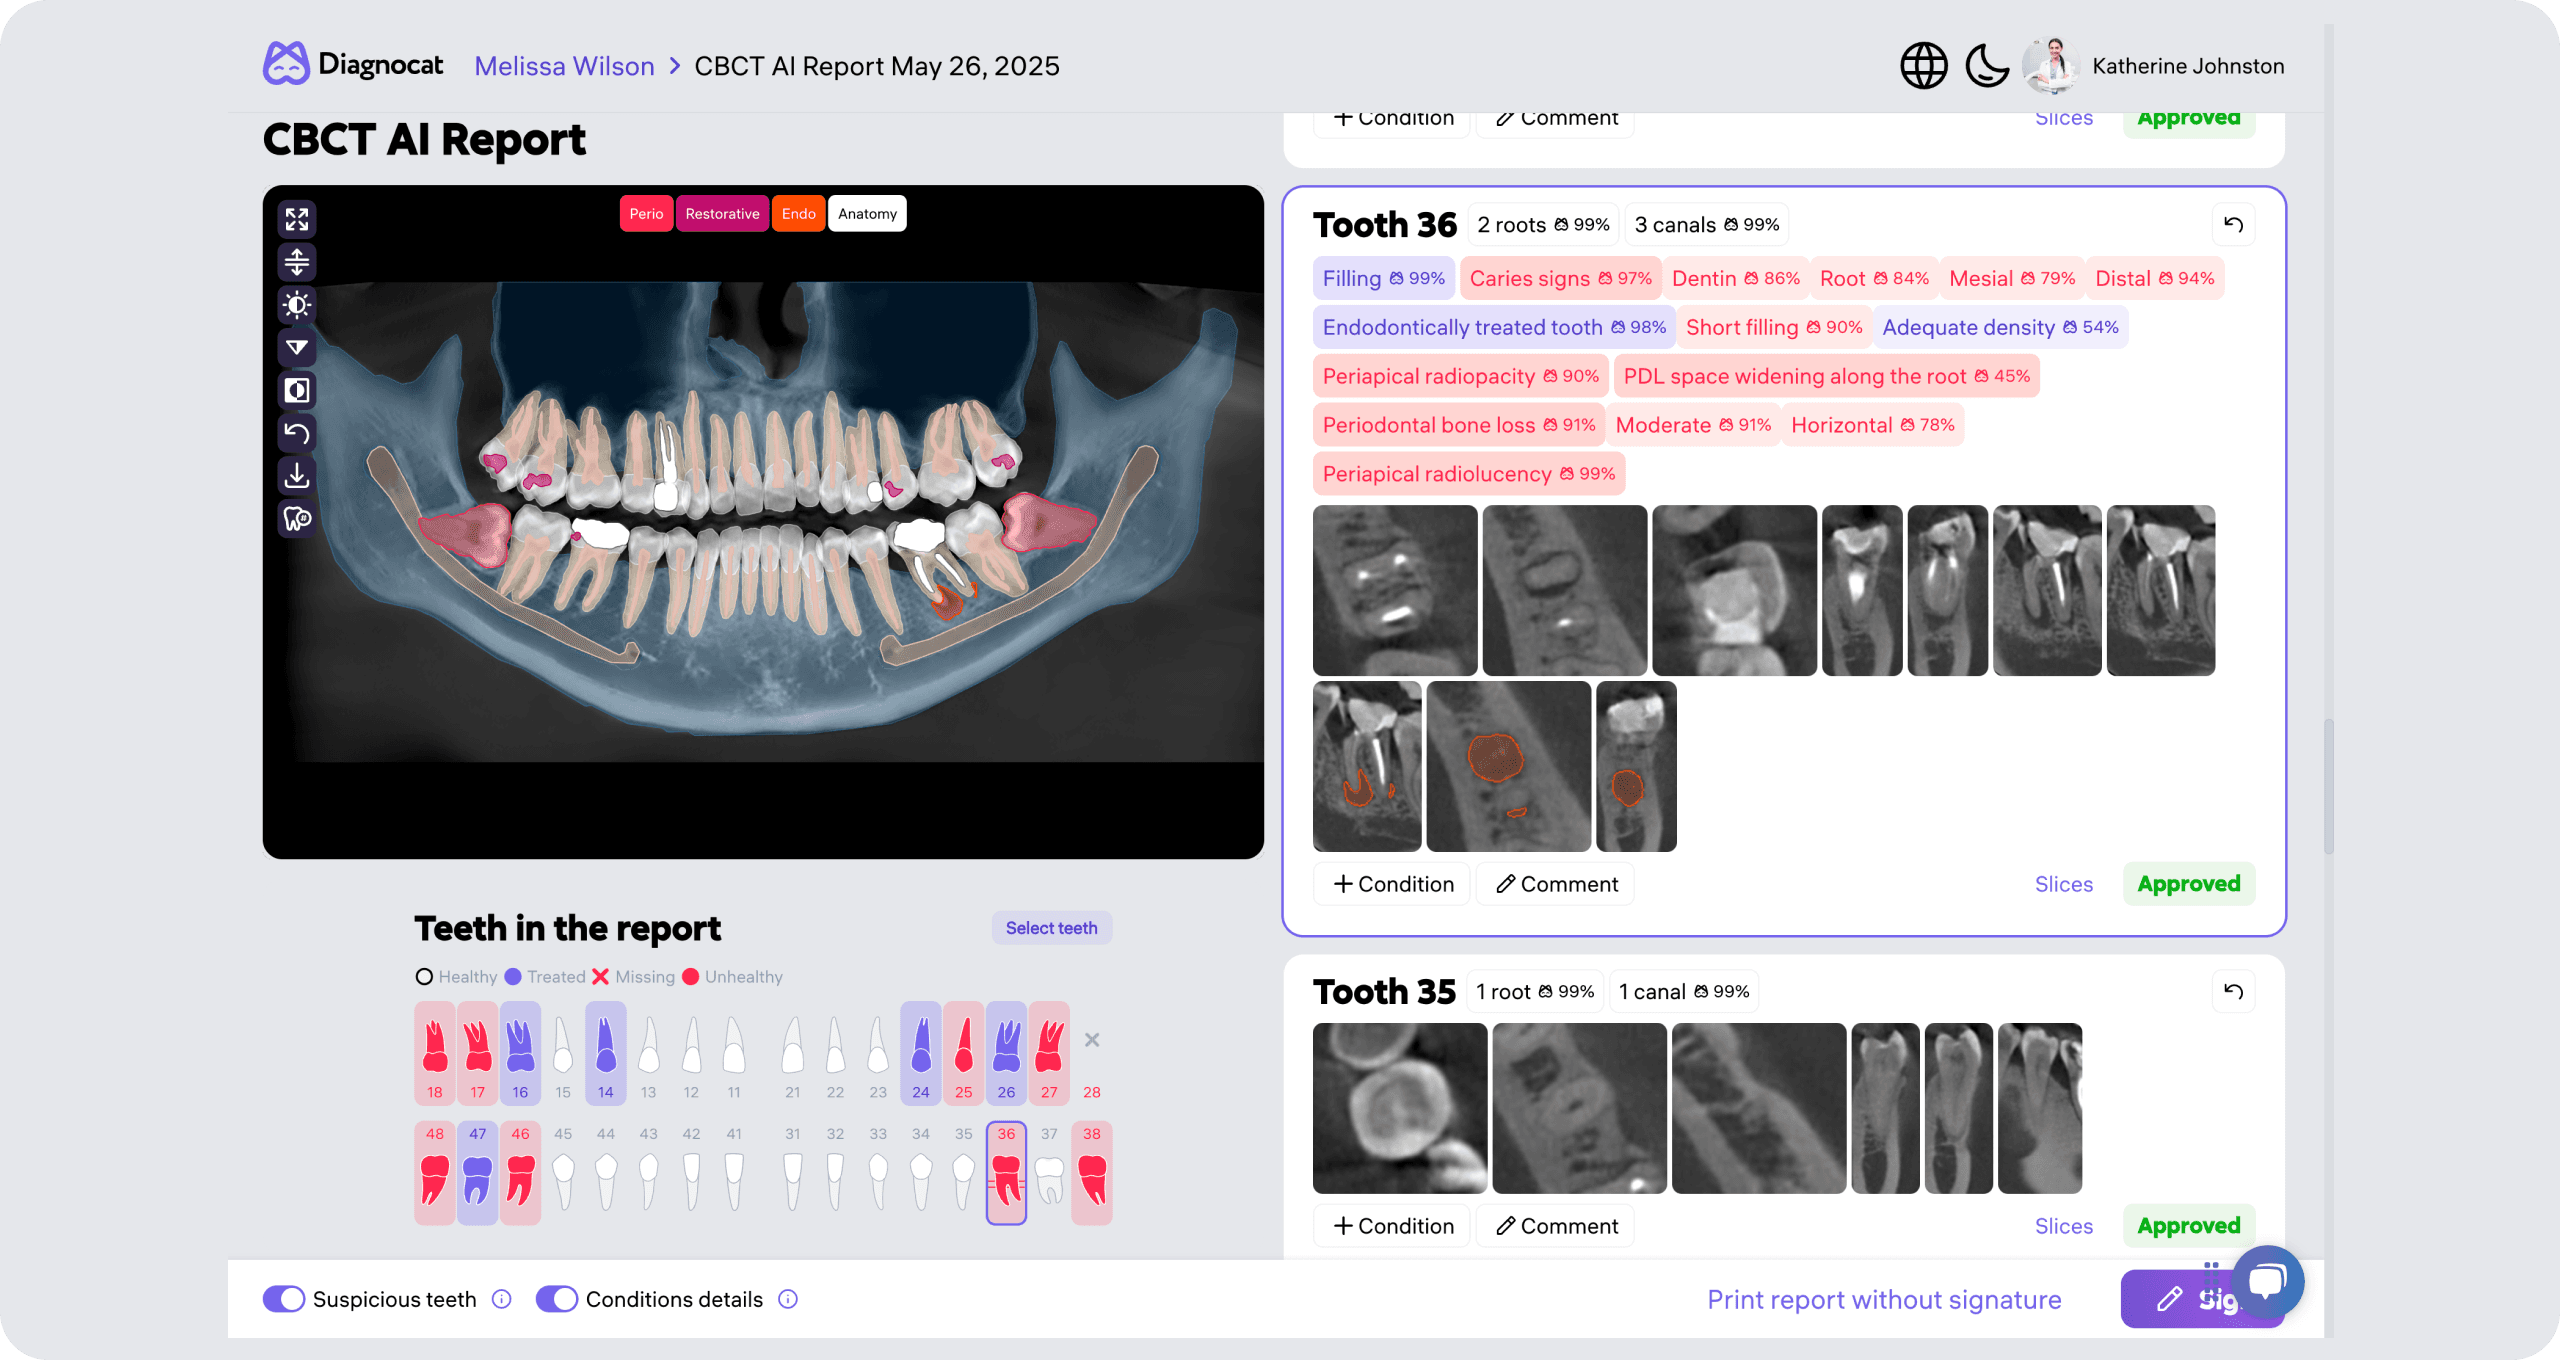Screen dimensions: 2560x1360
Task: Click Periapical radiopacity 90% tag
Action: (x=1460, y=376)
